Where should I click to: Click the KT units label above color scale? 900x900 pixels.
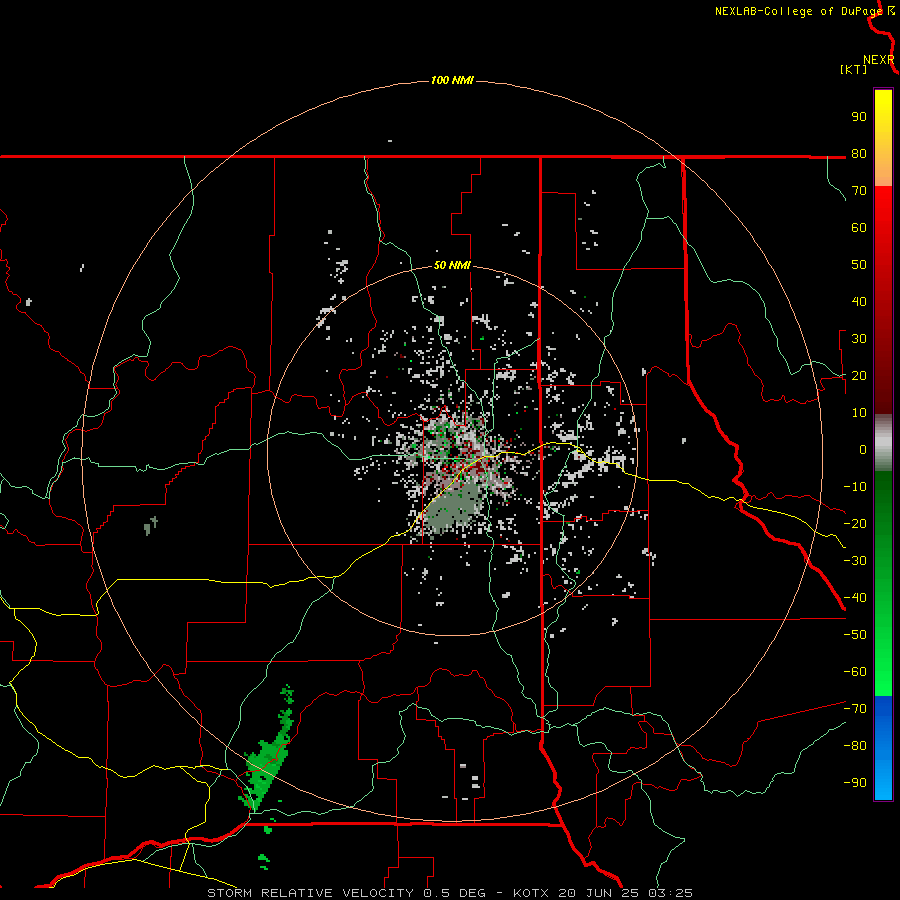[x=853, y=69]
